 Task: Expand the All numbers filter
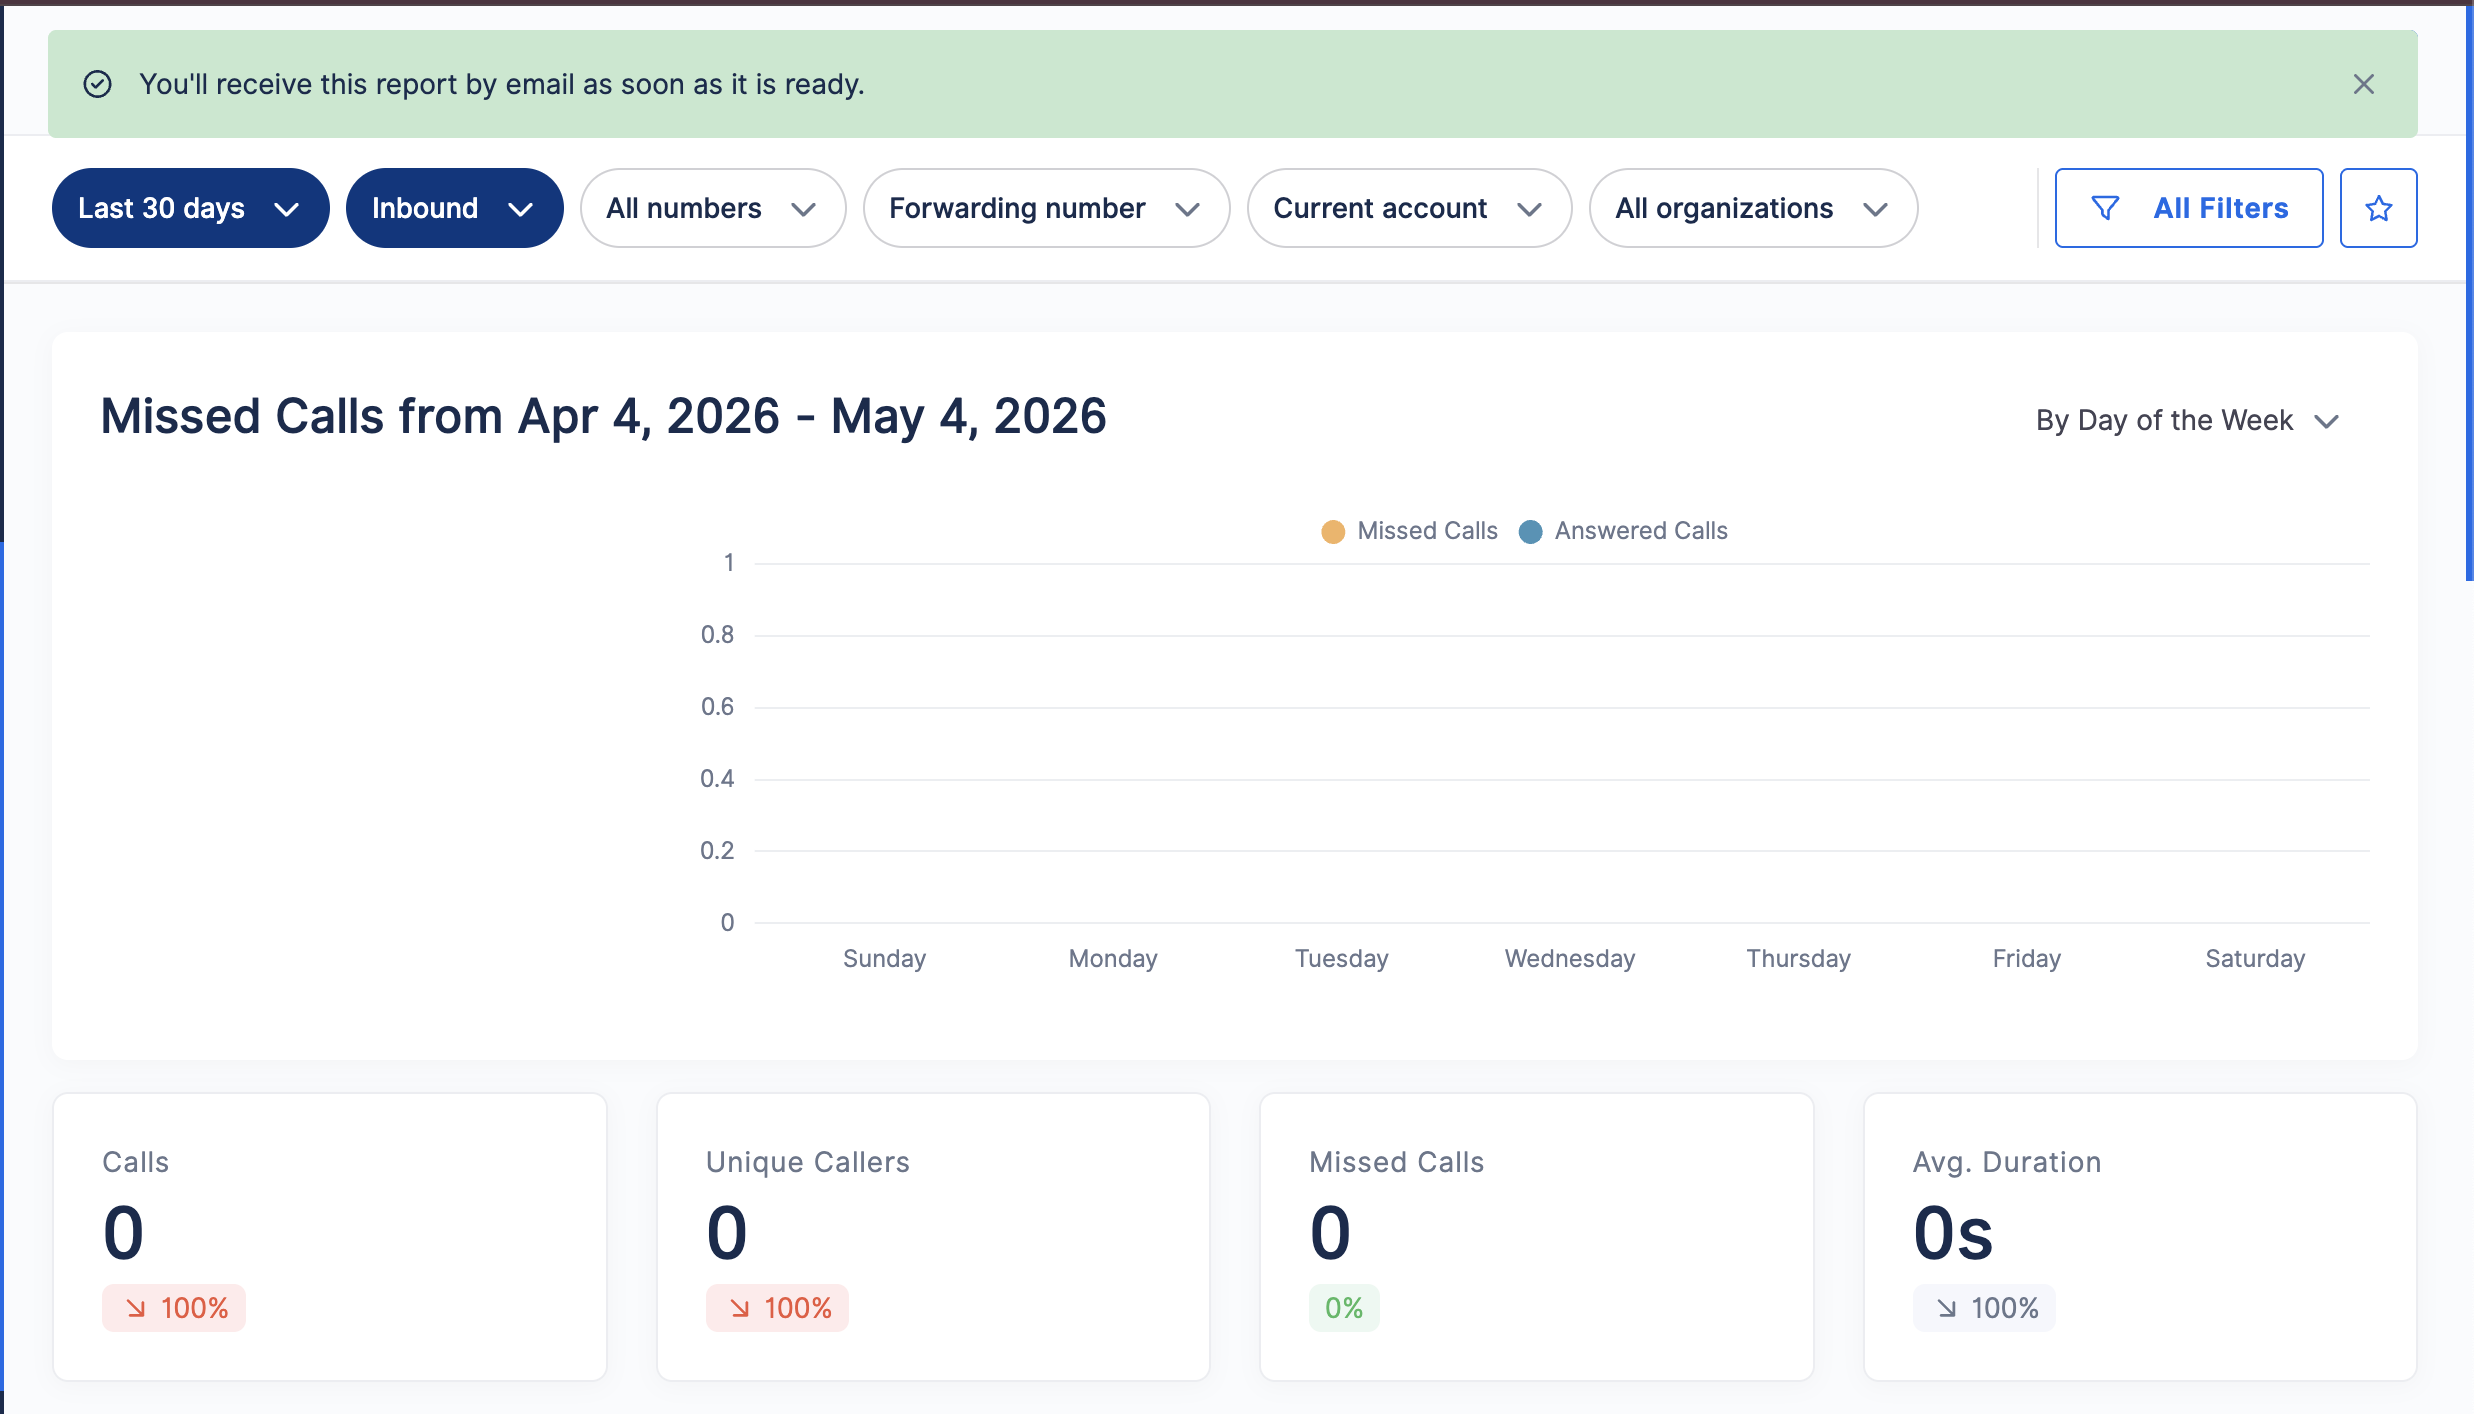[713, 208]
